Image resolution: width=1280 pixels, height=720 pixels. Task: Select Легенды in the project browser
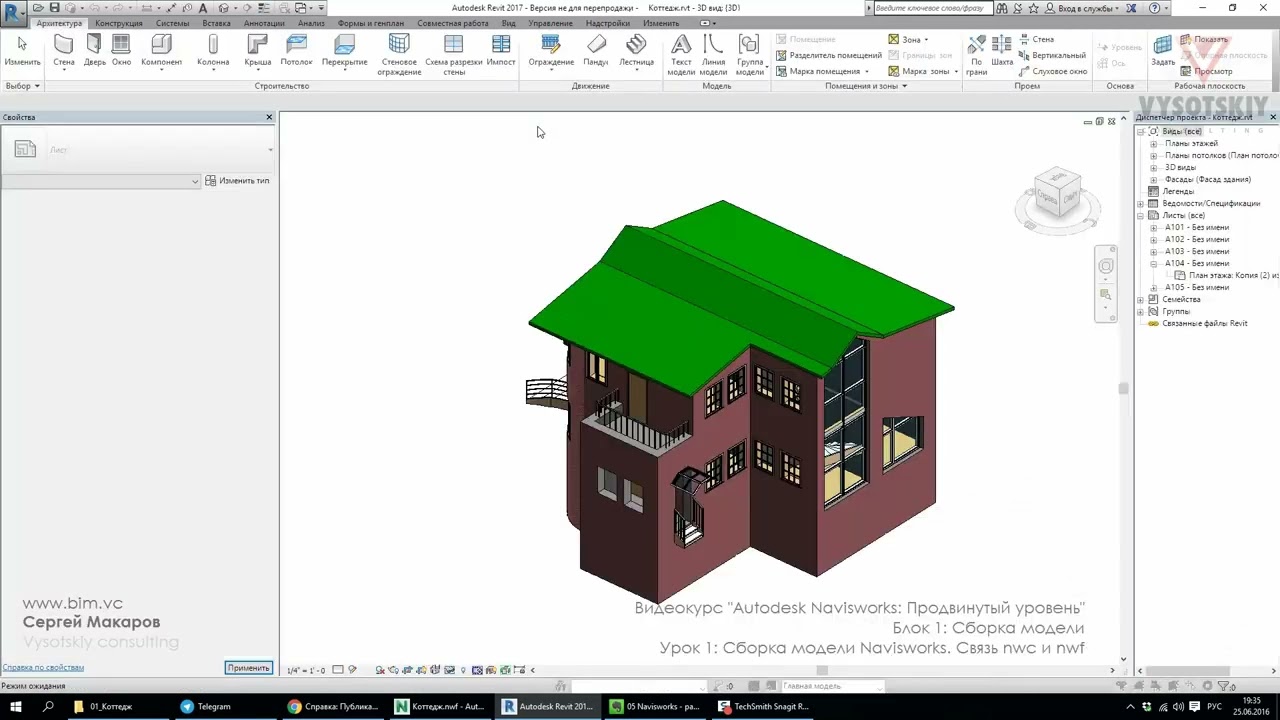coord(1178,192)
